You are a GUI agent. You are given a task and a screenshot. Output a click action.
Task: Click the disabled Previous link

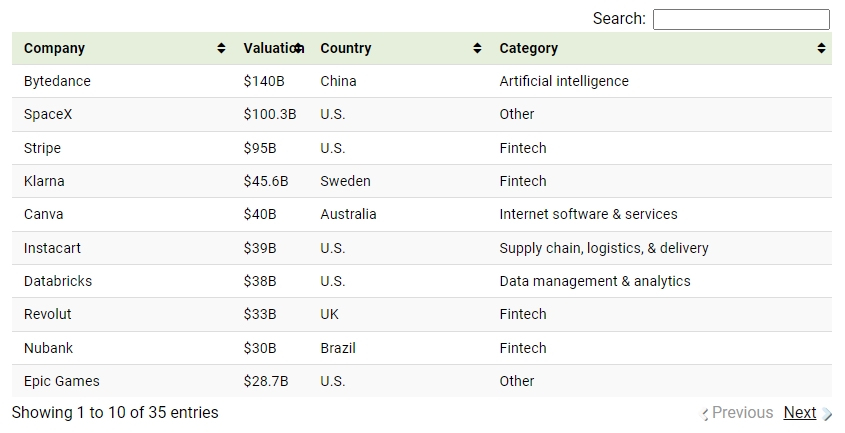[x=742, y=413]
